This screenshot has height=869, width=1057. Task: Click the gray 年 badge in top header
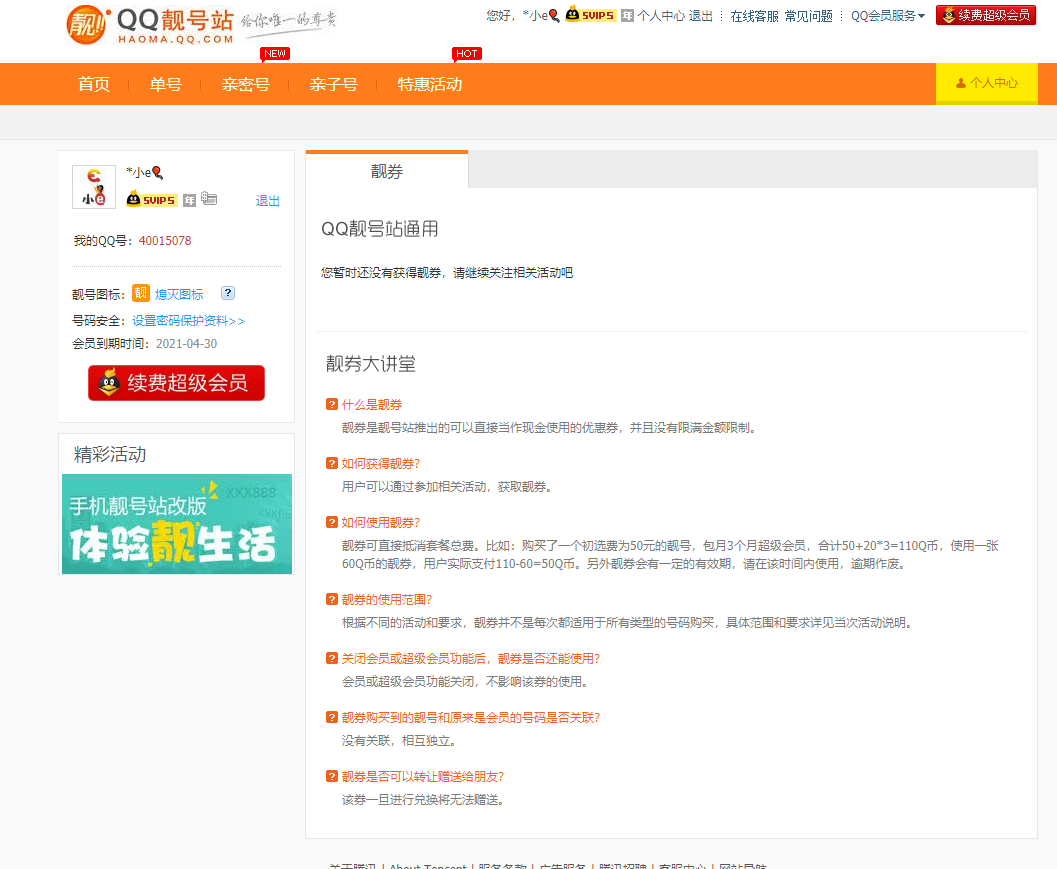click(627, 16)
